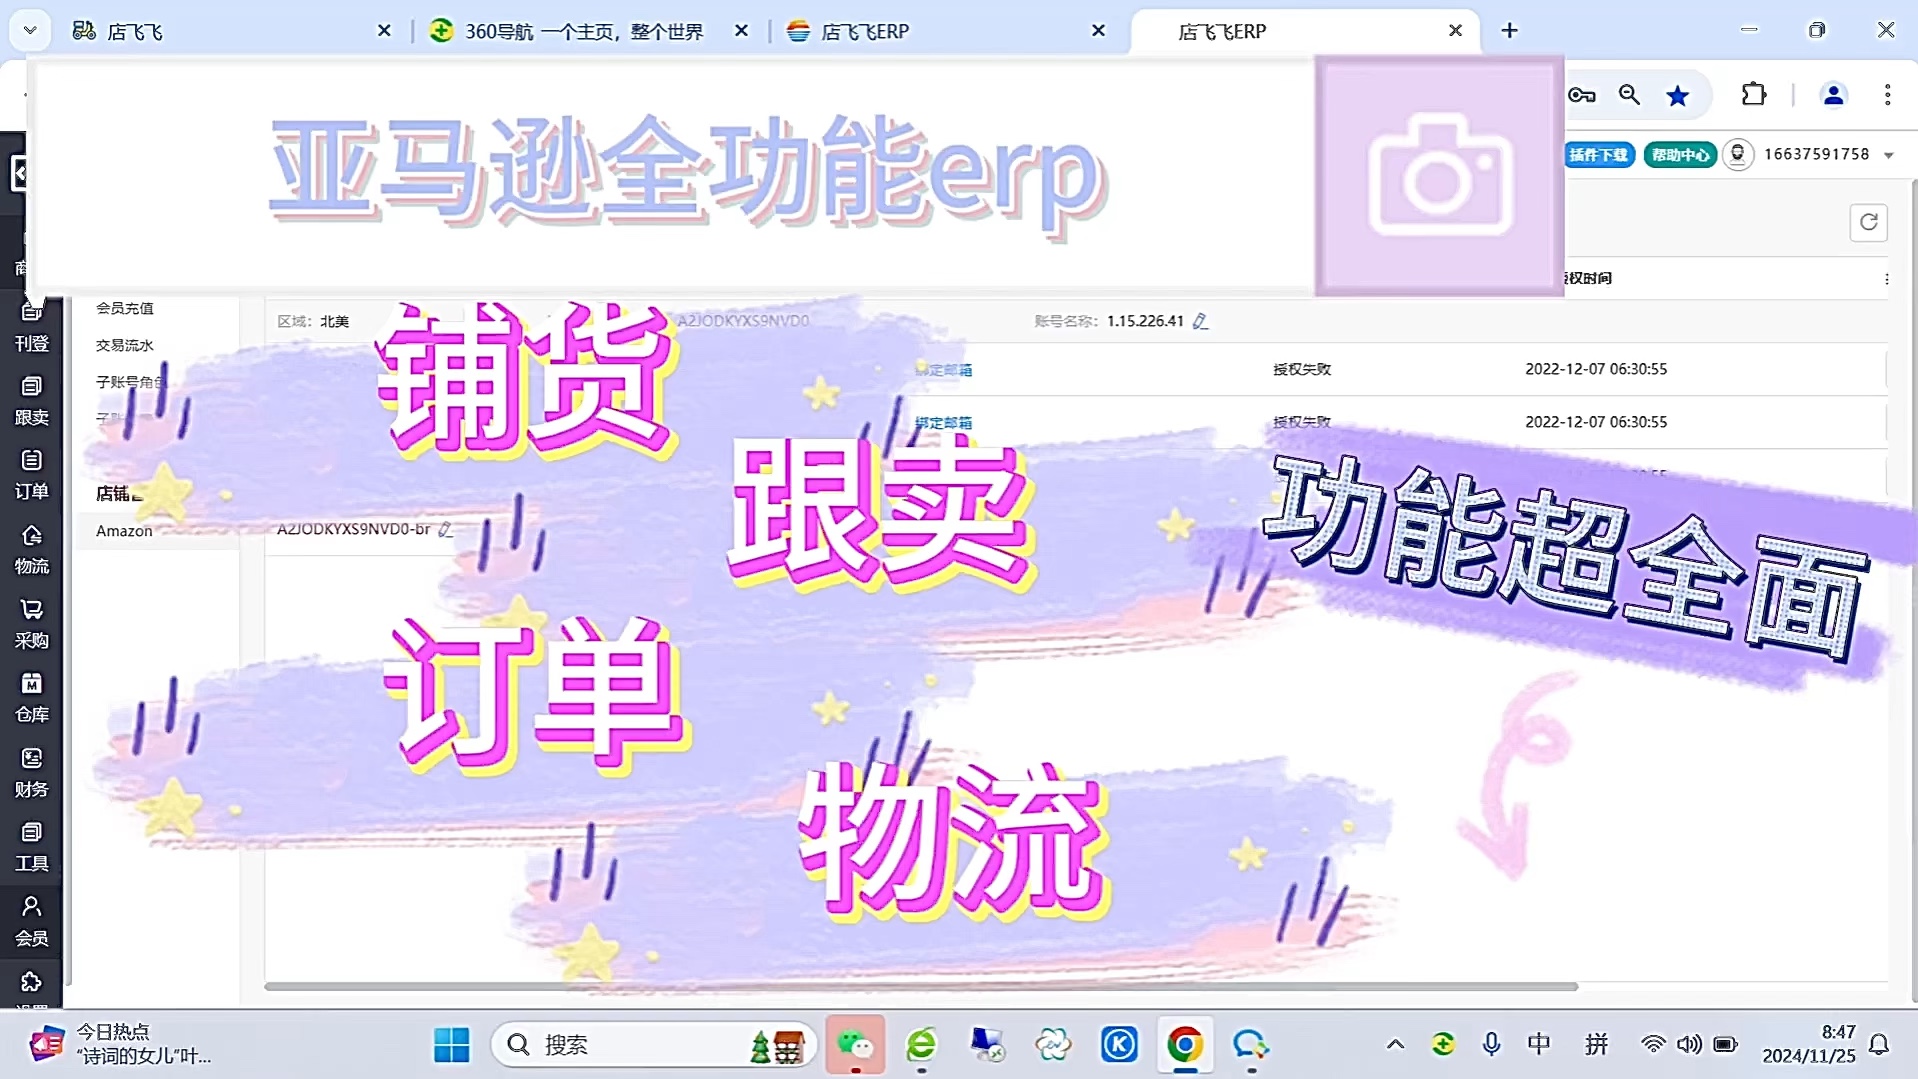The height and width of the screenshot is (1079, 1918).
Task: Click the 8:47 clock and date
Action: coord(1808,1044)
